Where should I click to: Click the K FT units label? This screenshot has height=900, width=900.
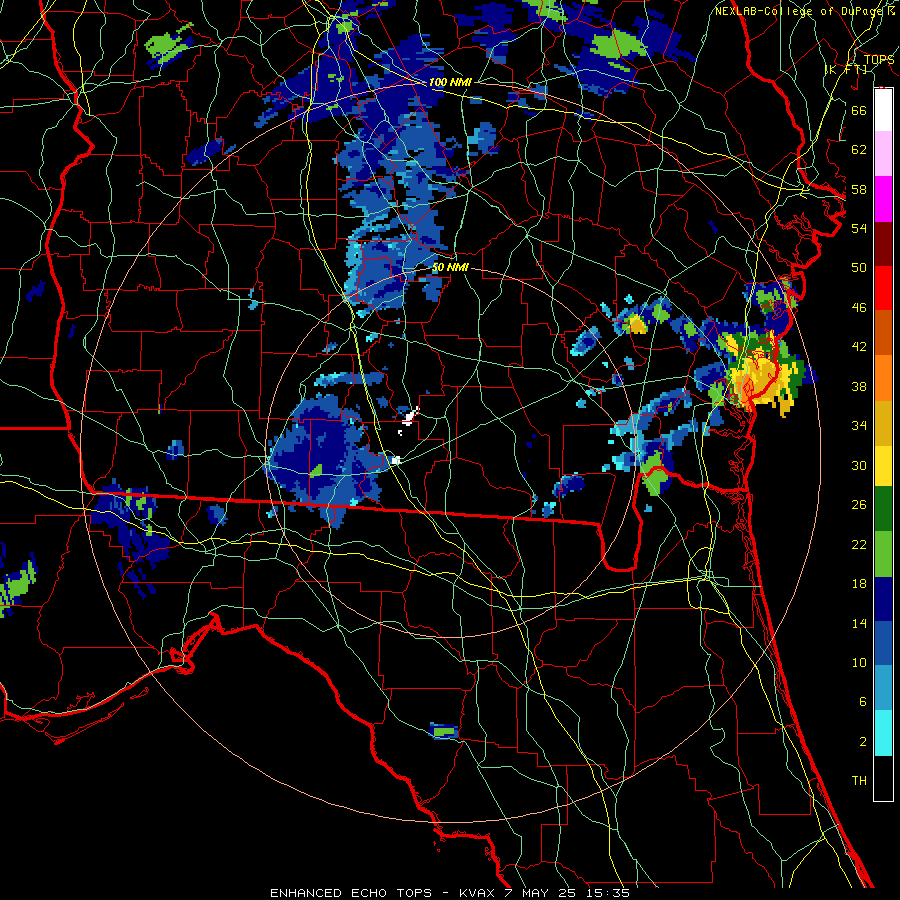845,69
